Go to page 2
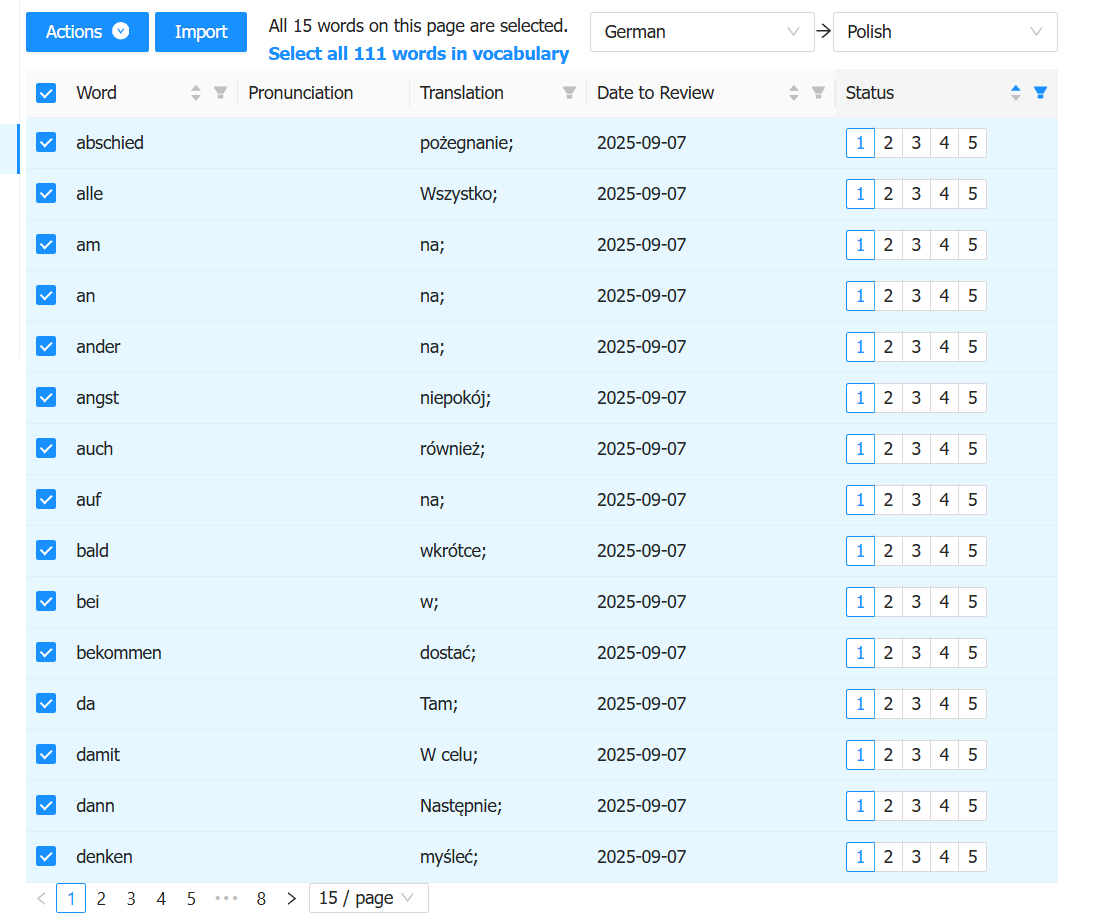The height and width of the screenshot is (916, 1102). pos(101,898)
